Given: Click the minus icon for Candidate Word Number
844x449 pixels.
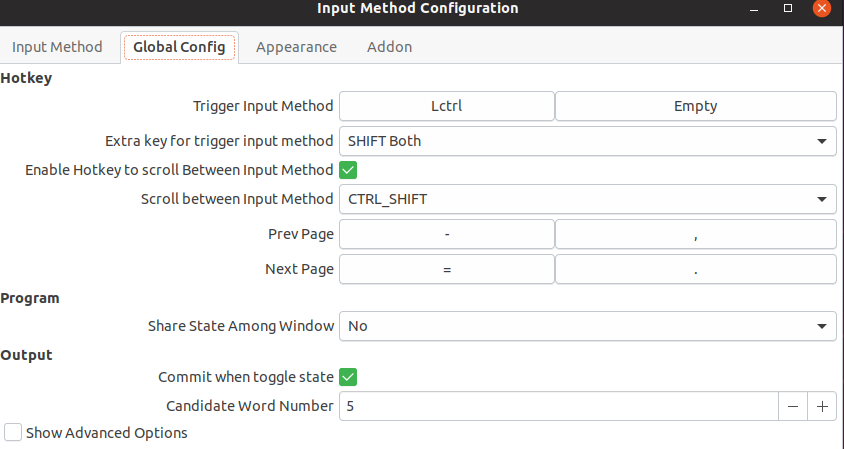Looking at the screenshot, I should [x=793, y=406].
